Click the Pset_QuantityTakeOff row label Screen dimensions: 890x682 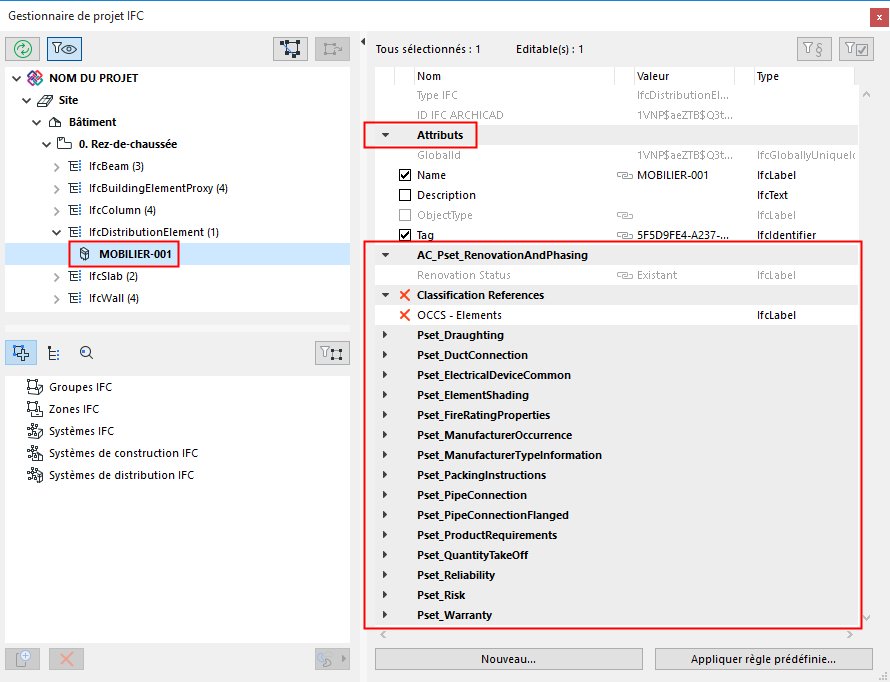[x=472, y=555]
